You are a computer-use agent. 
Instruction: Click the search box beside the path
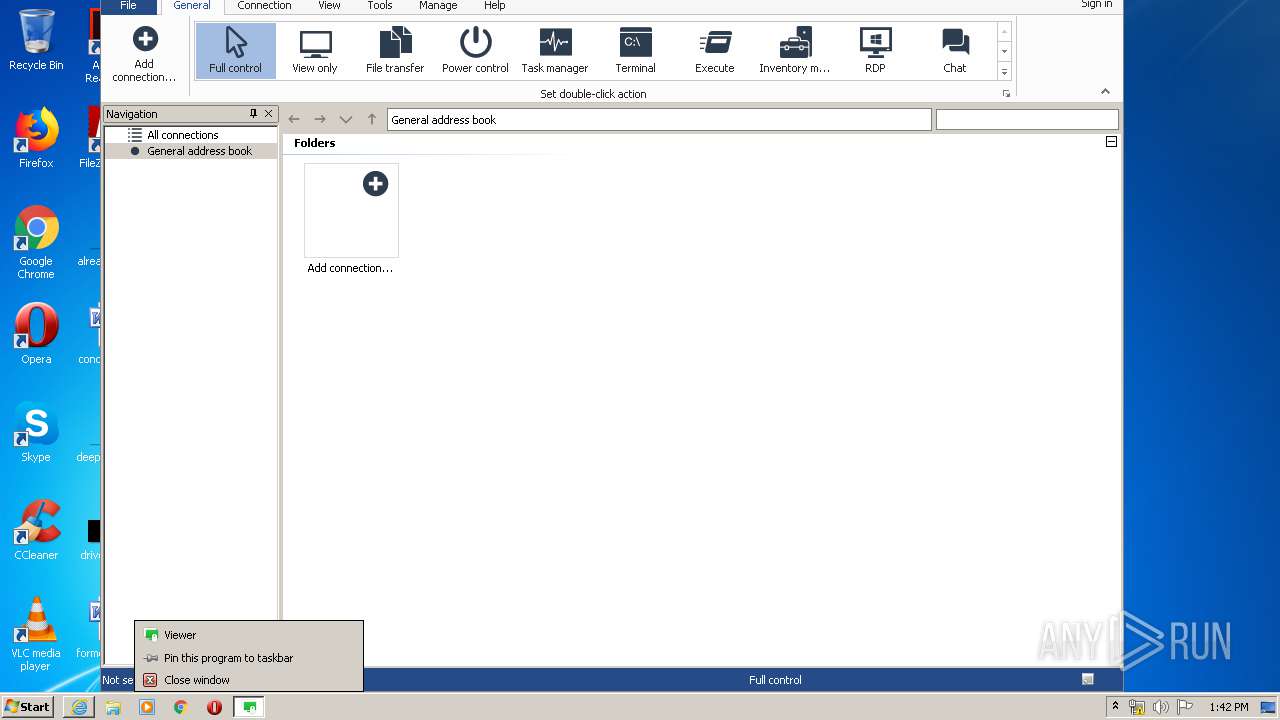pos(1027,120)
